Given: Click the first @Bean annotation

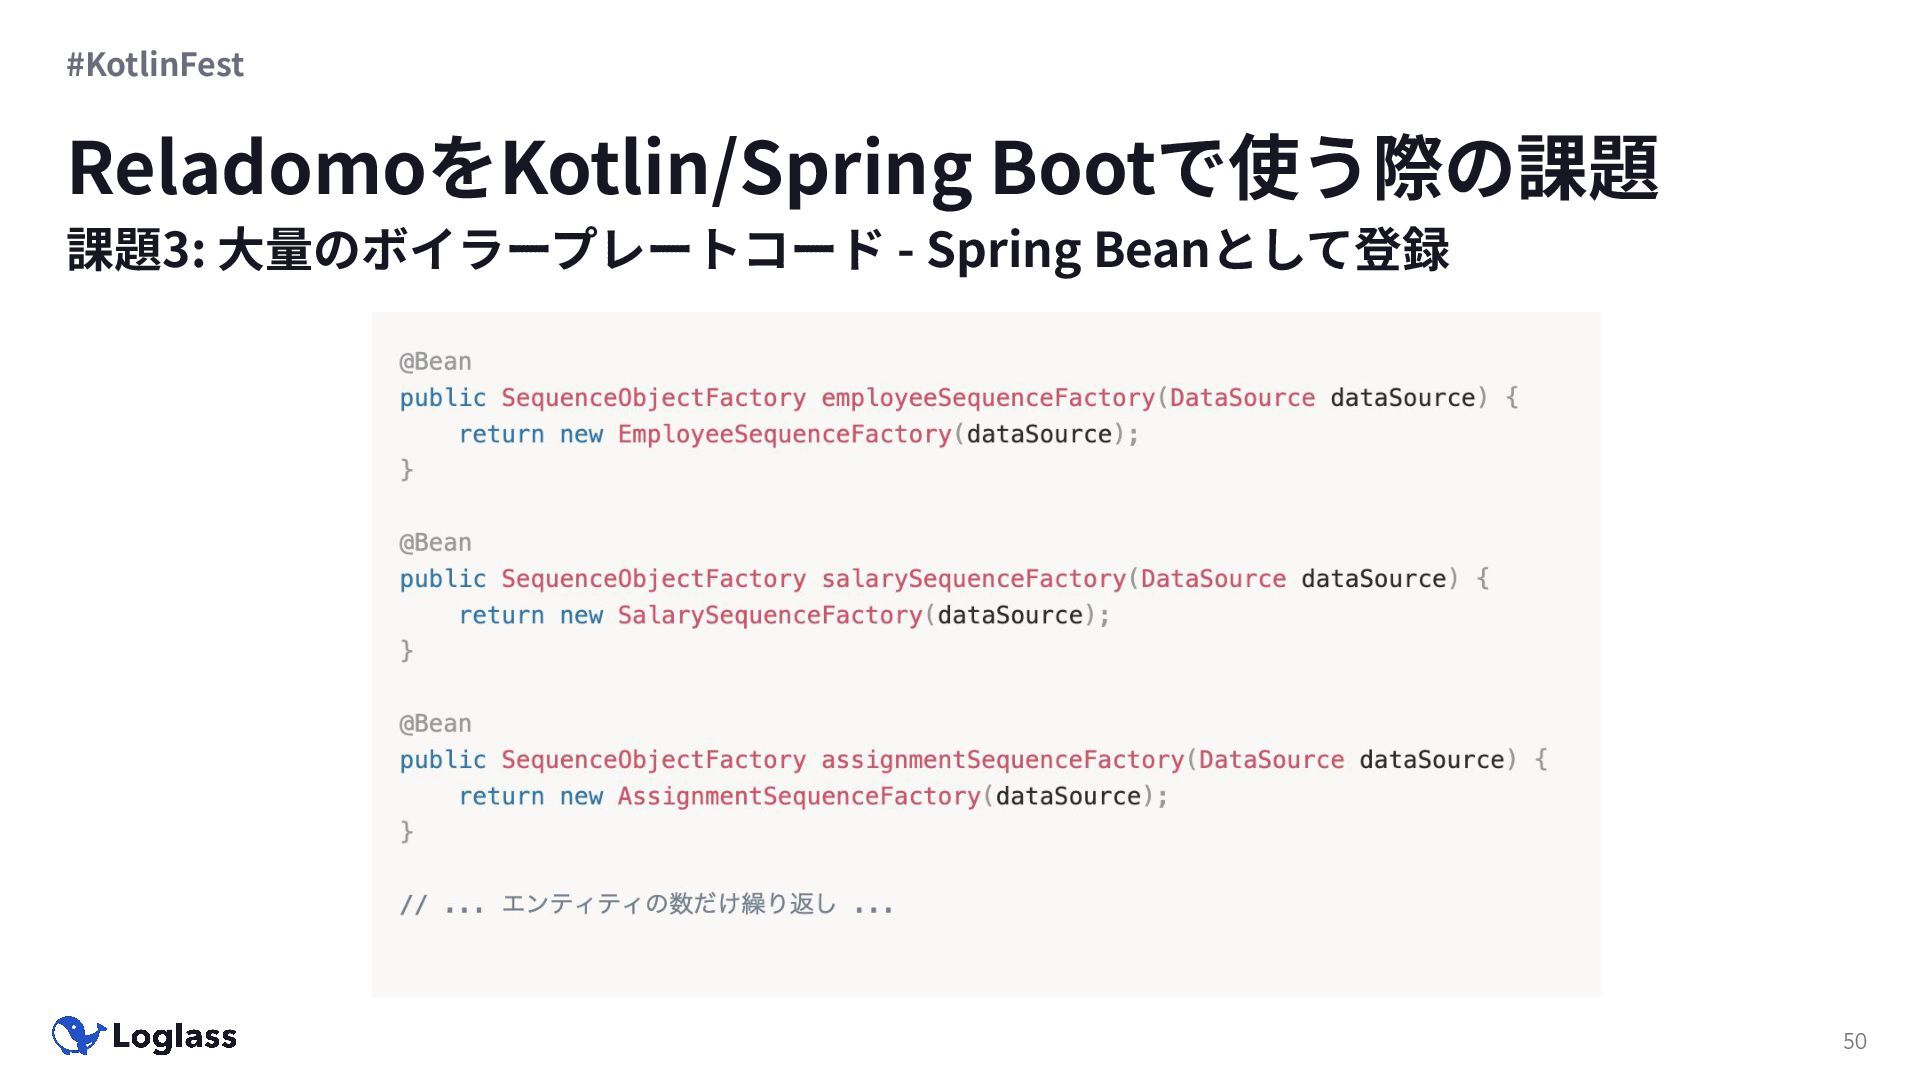Looking at the screenshot, I should 435,362.
